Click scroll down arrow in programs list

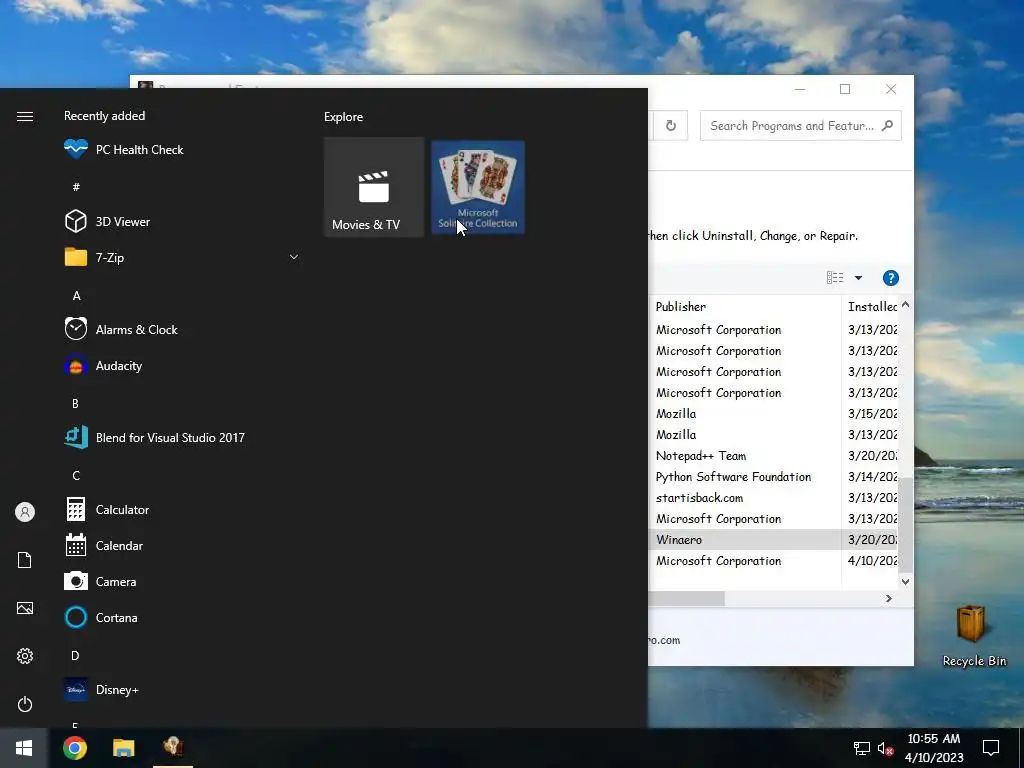(x=906, y=581)
